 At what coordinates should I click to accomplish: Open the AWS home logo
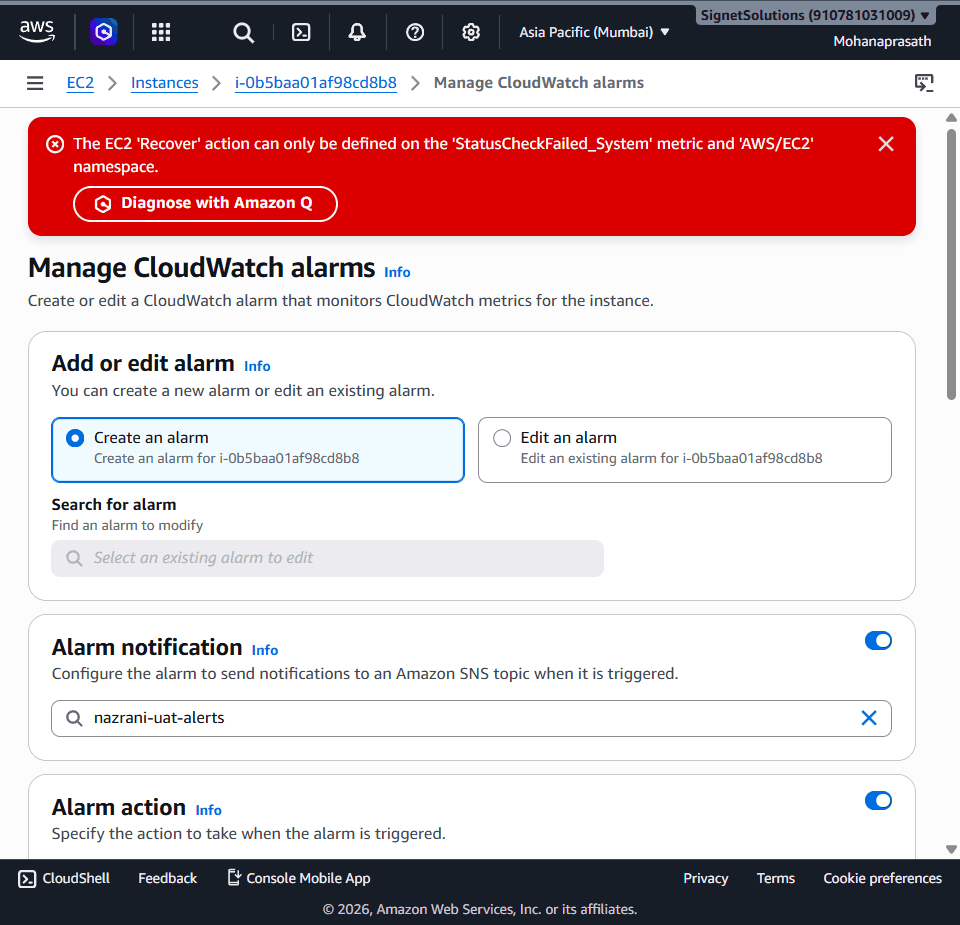pyautogui.click(x=37, y=31)
